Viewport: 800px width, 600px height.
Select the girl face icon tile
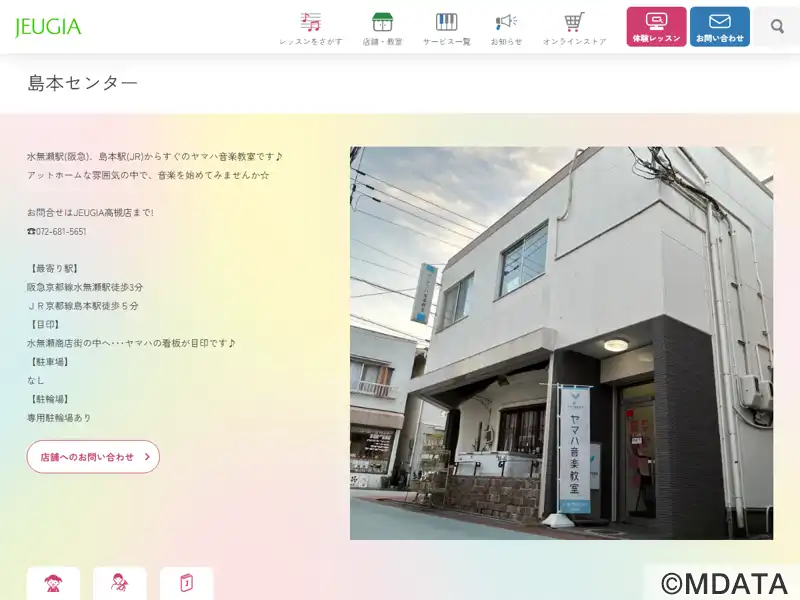[x=53, y=583]
